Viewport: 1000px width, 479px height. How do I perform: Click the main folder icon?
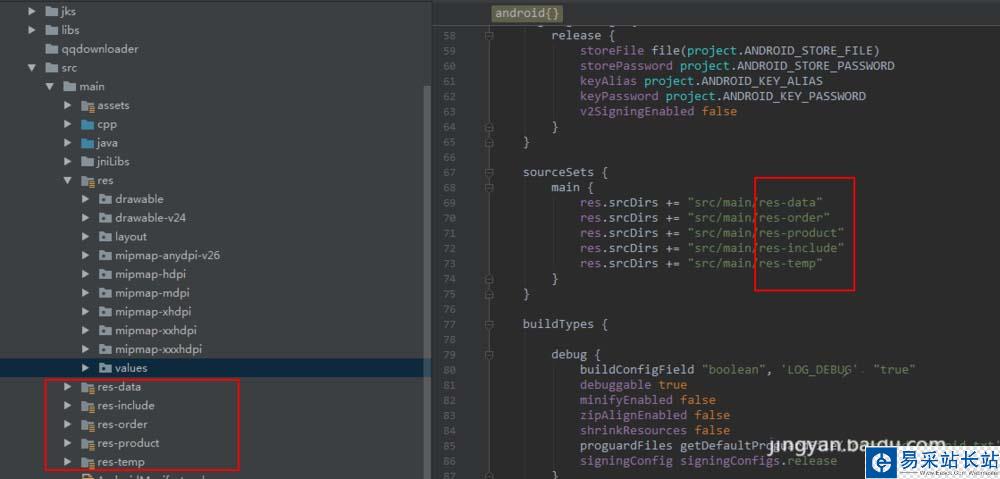[x=70, y=86]
